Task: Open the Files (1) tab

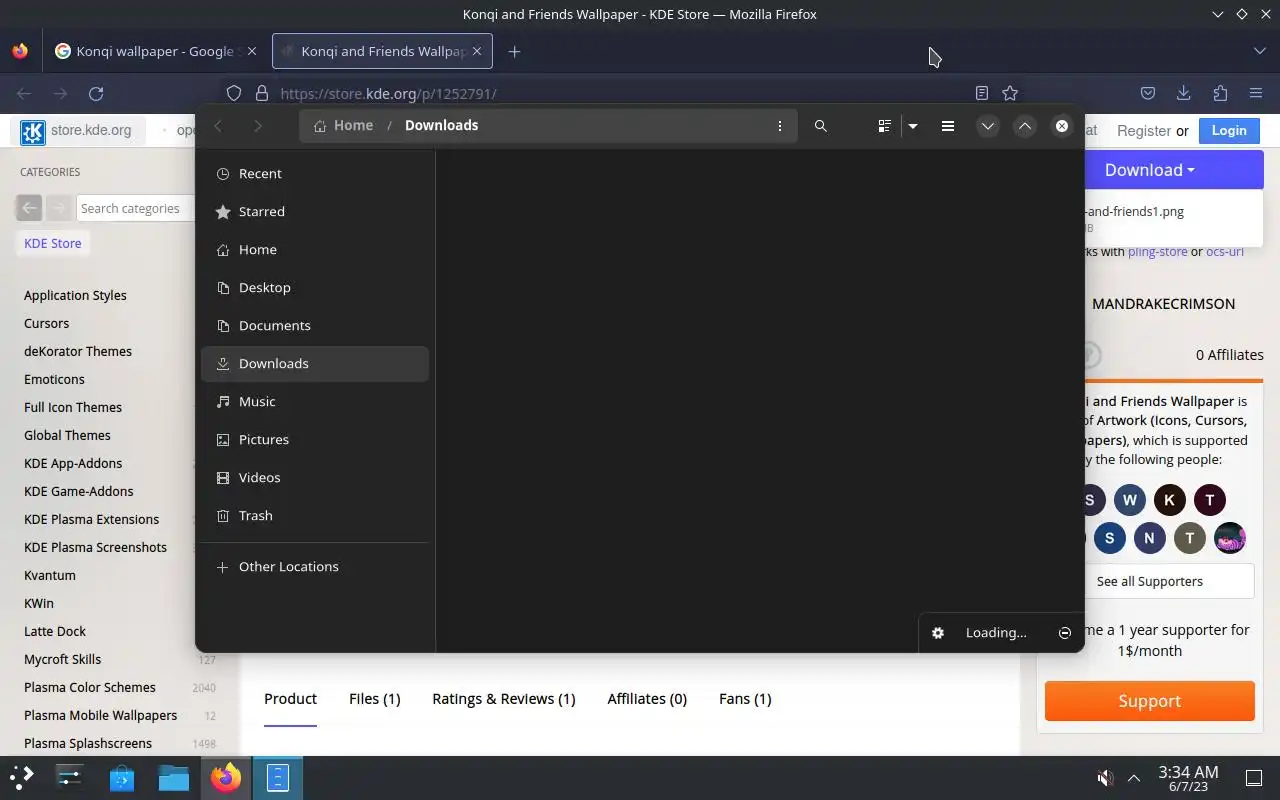Action: coord(375,699)
